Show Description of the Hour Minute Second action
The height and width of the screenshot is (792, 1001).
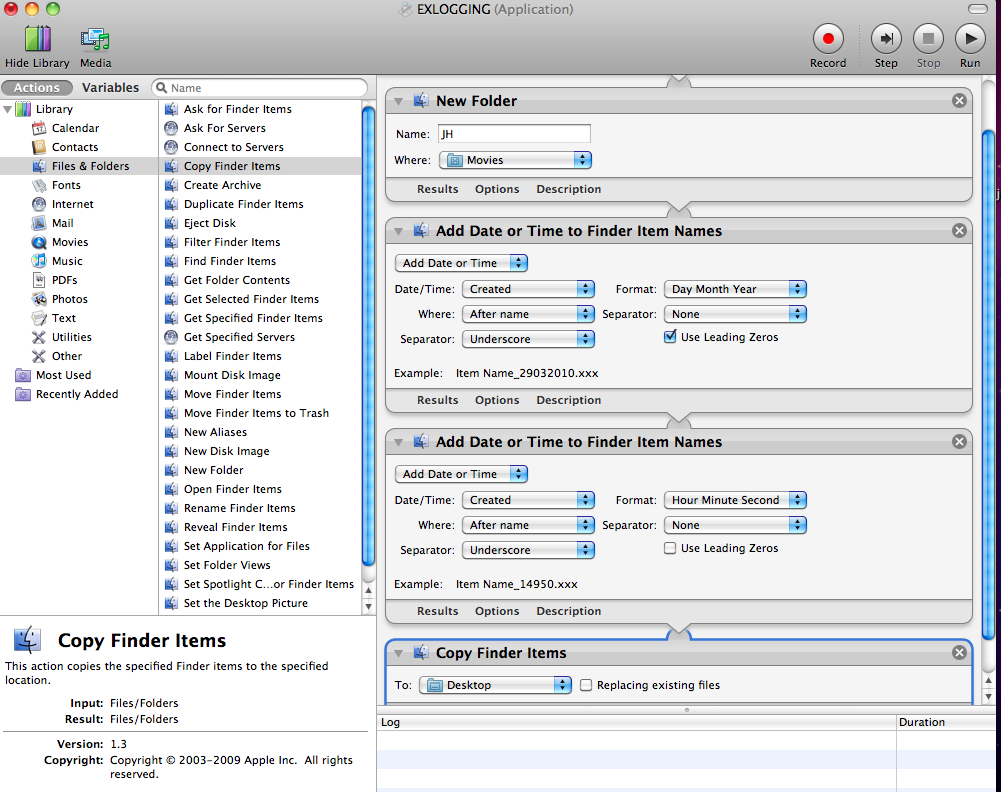[x=568, y=611]
